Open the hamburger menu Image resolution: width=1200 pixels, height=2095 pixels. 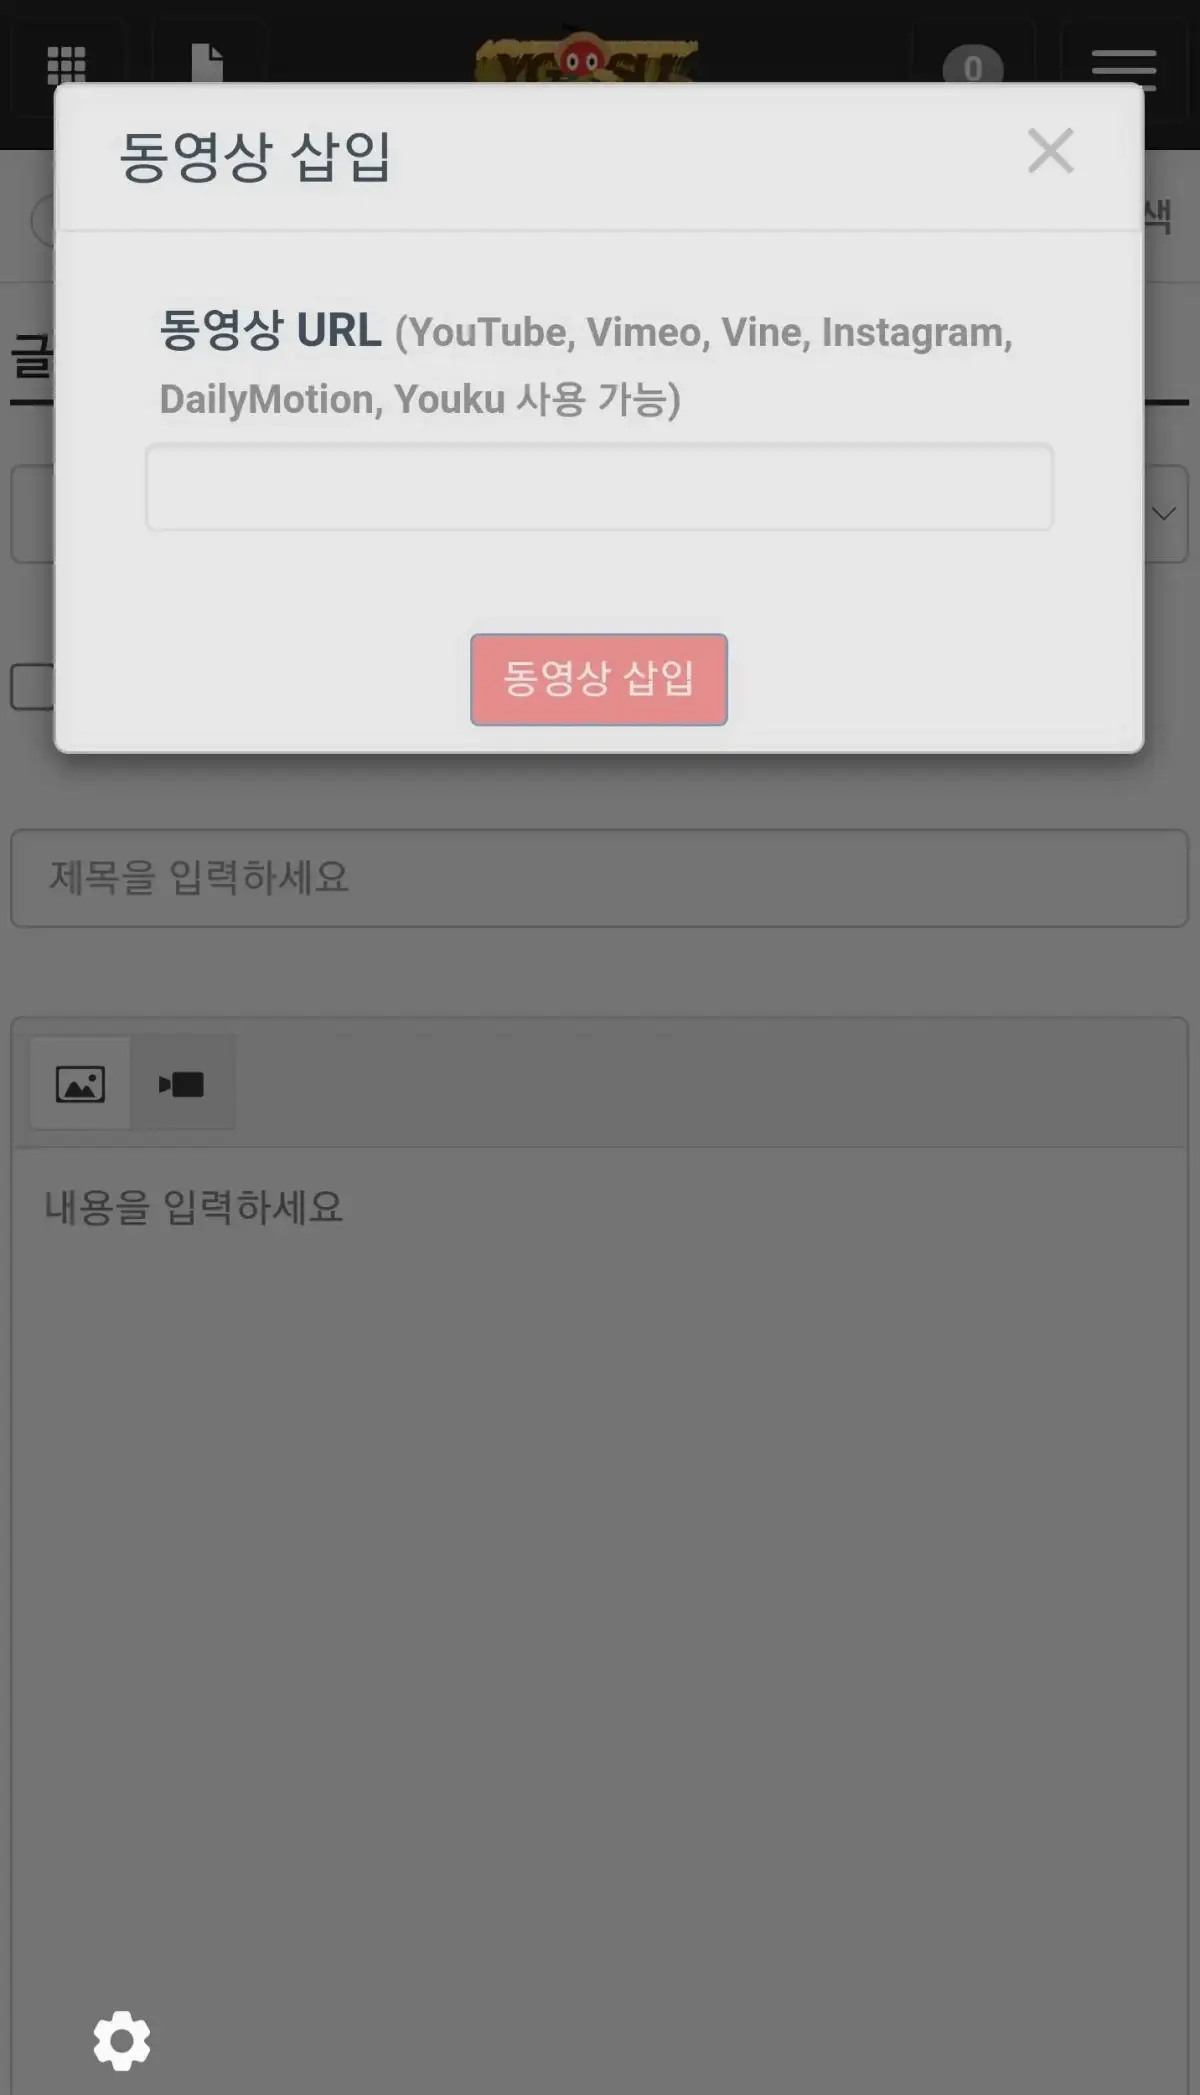click(1124, 68)
